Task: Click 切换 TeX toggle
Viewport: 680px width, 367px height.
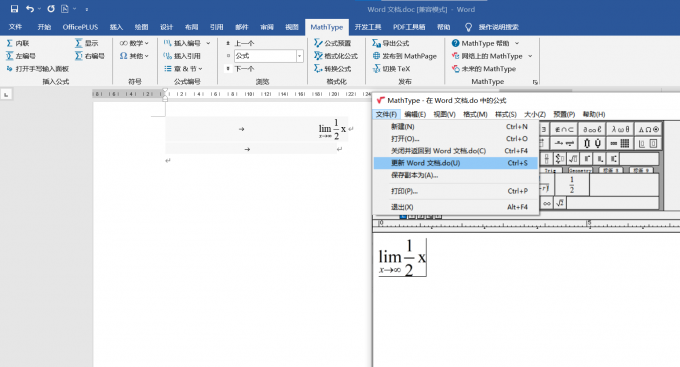Action: [391, 69]
